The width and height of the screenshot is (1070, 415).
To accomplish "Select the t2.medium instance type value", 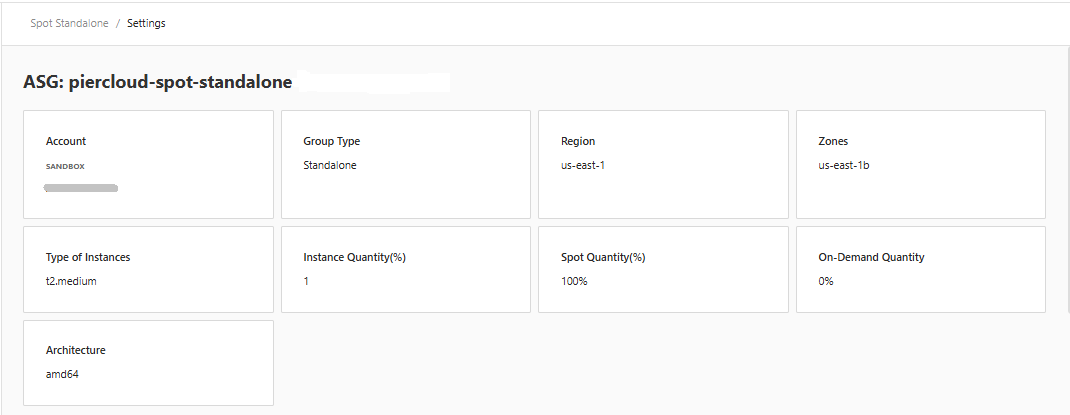I will tap(71, 281).
